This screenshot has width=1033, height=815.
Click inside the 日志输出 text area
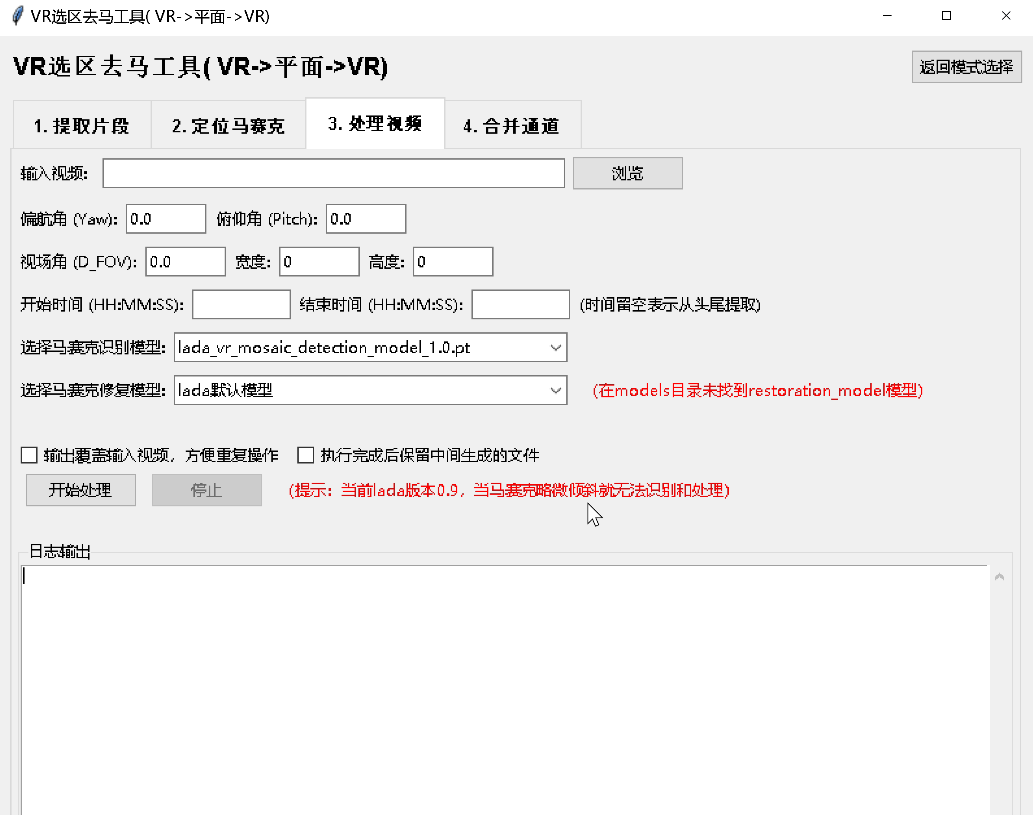pos(505,689)
